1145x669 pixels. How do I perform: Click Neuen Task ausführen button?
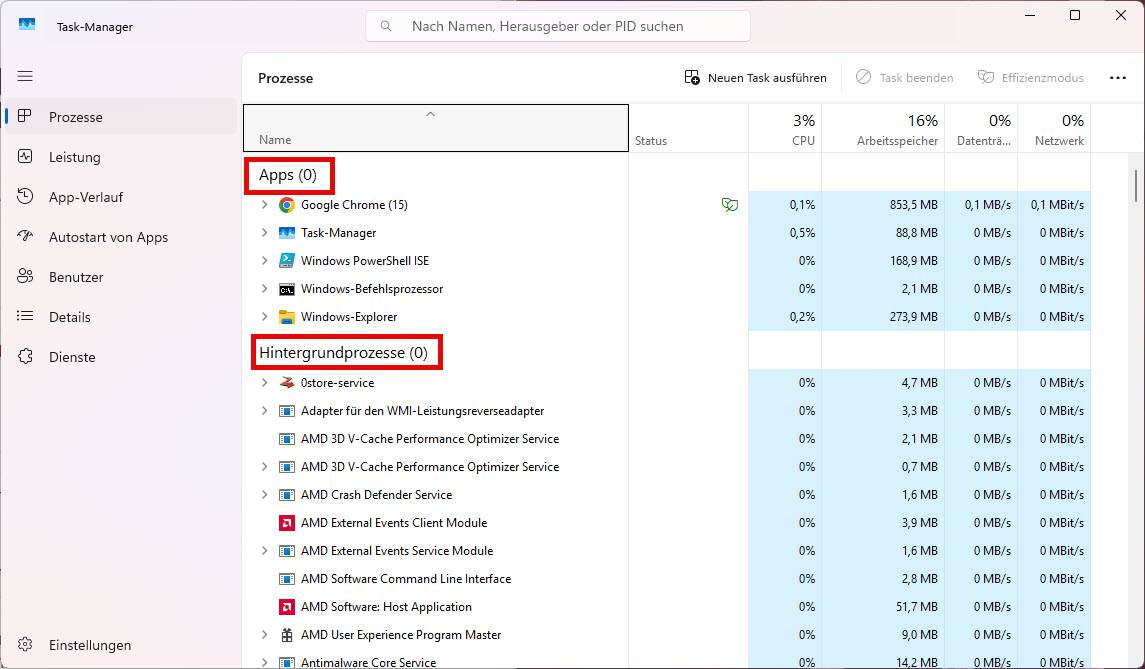click(756, 78)
